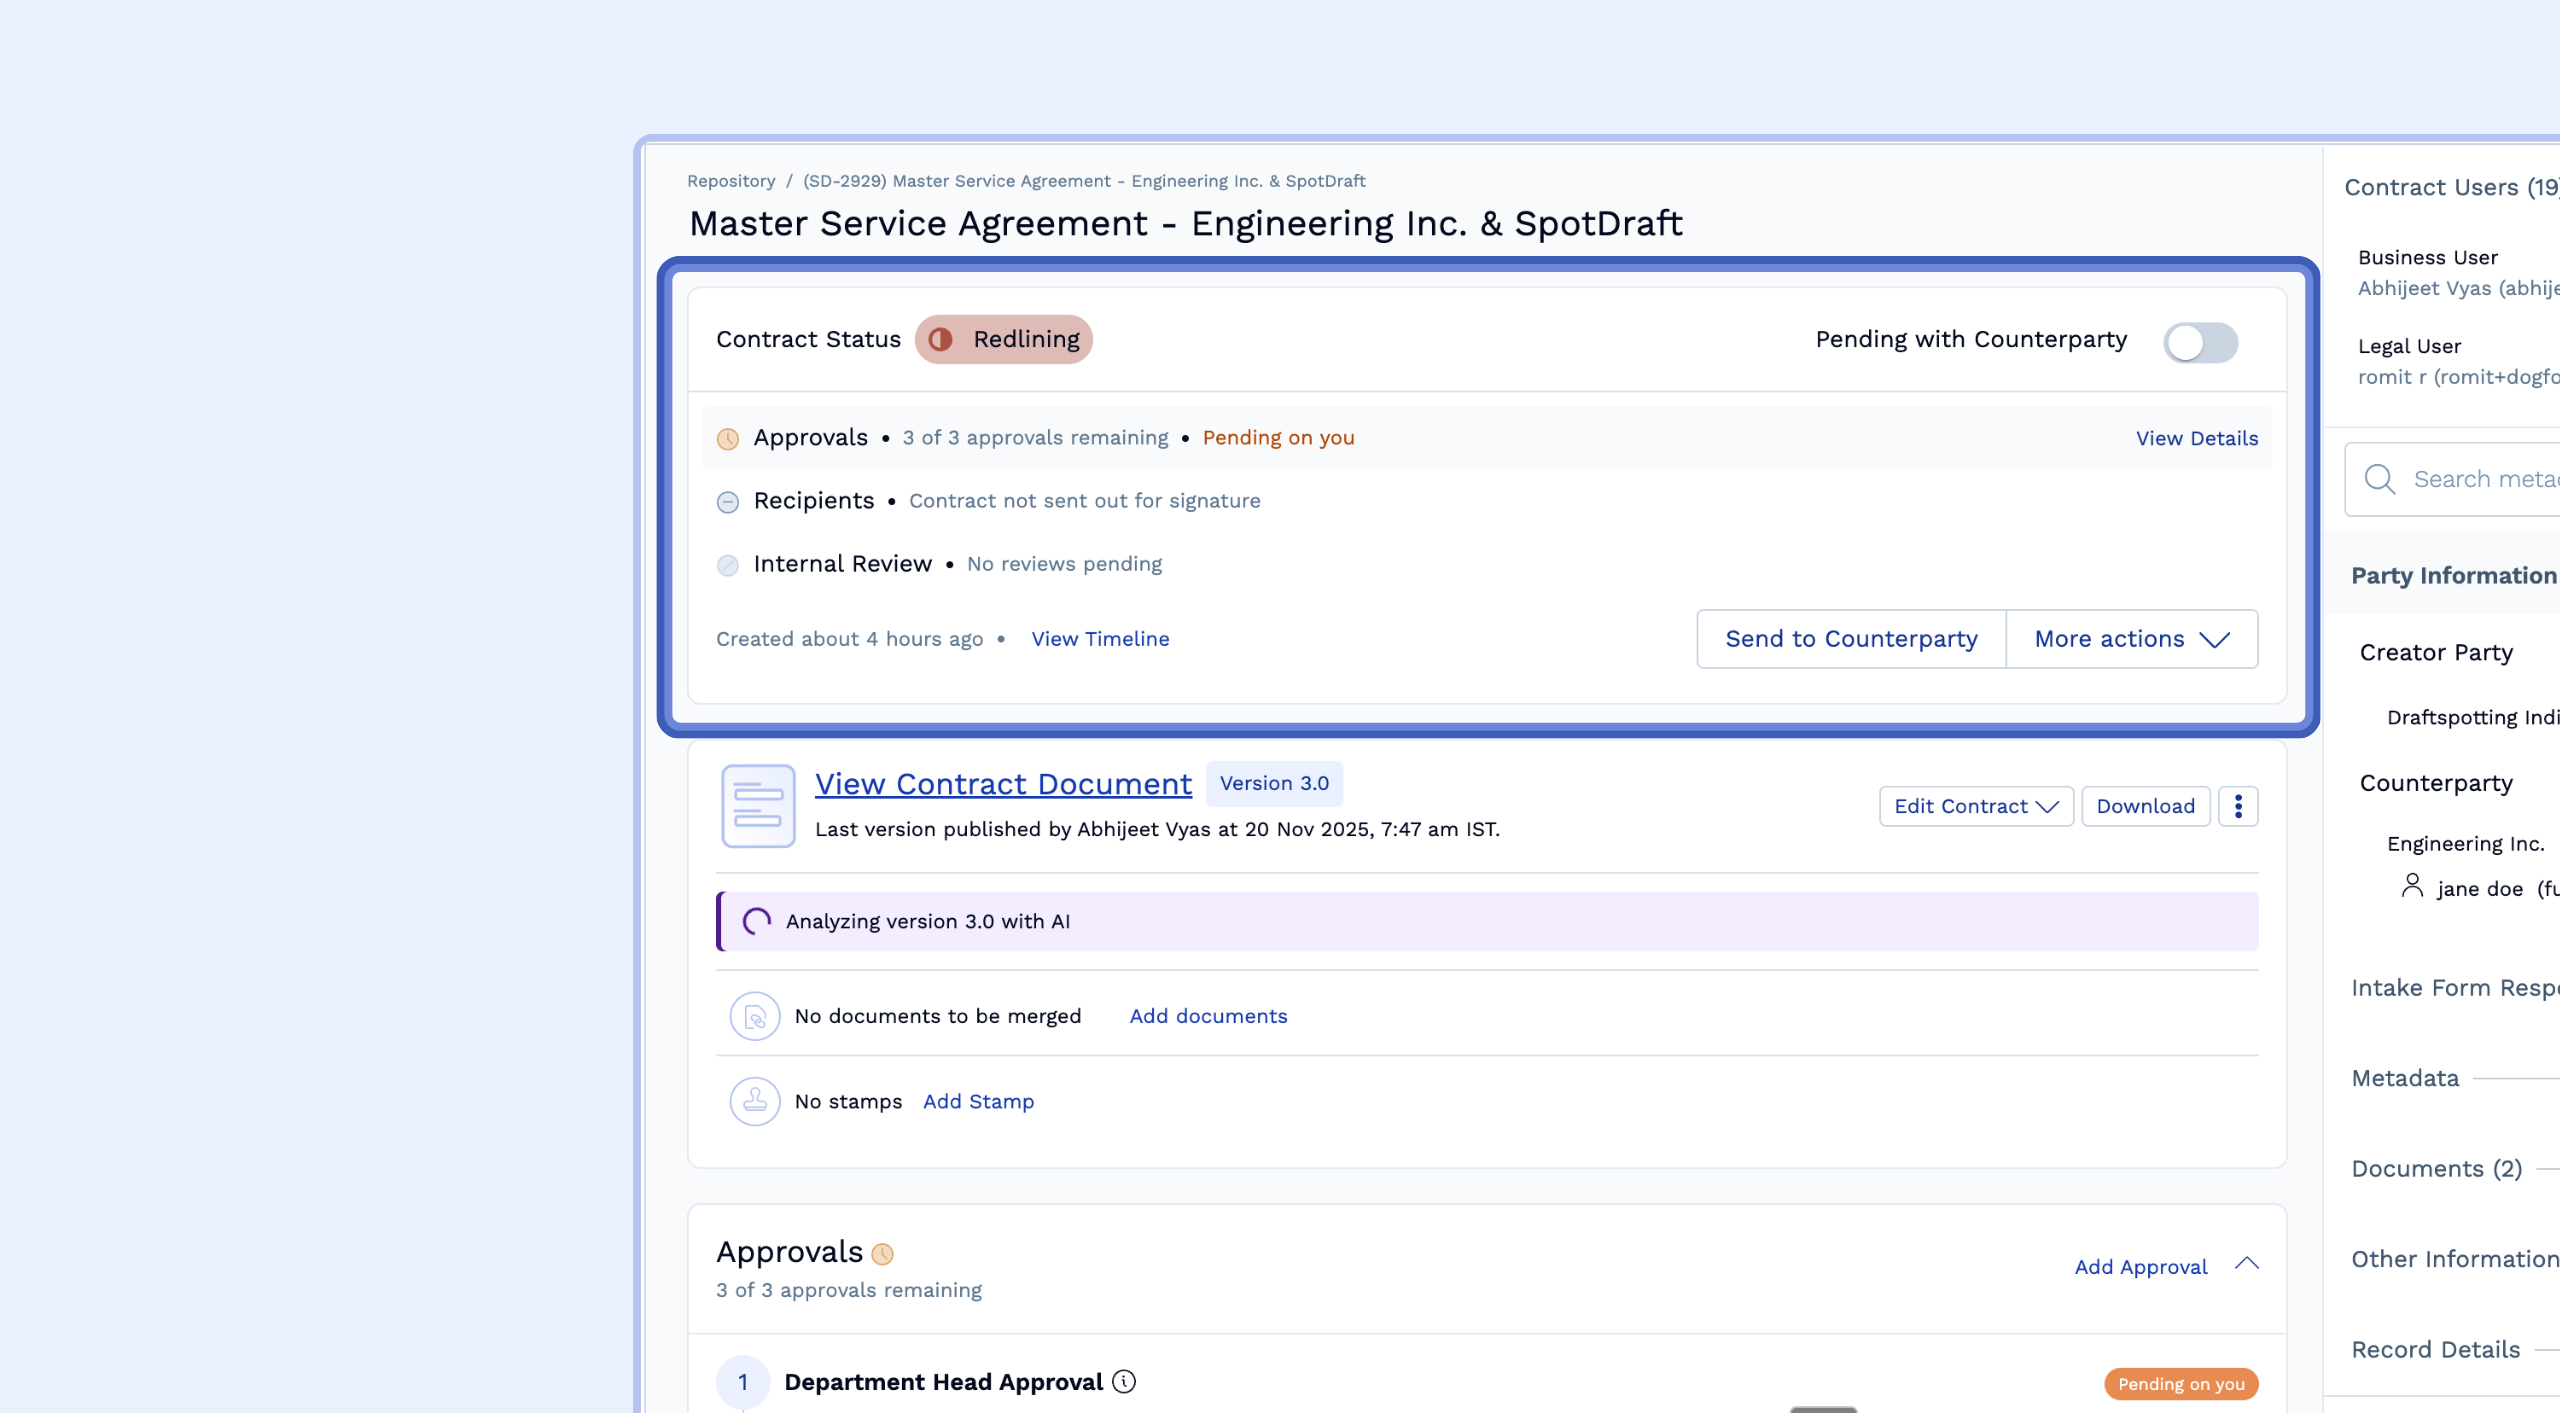
Task: Click the Department Head Approval info icon
Action: [x=1124, y=1382]
